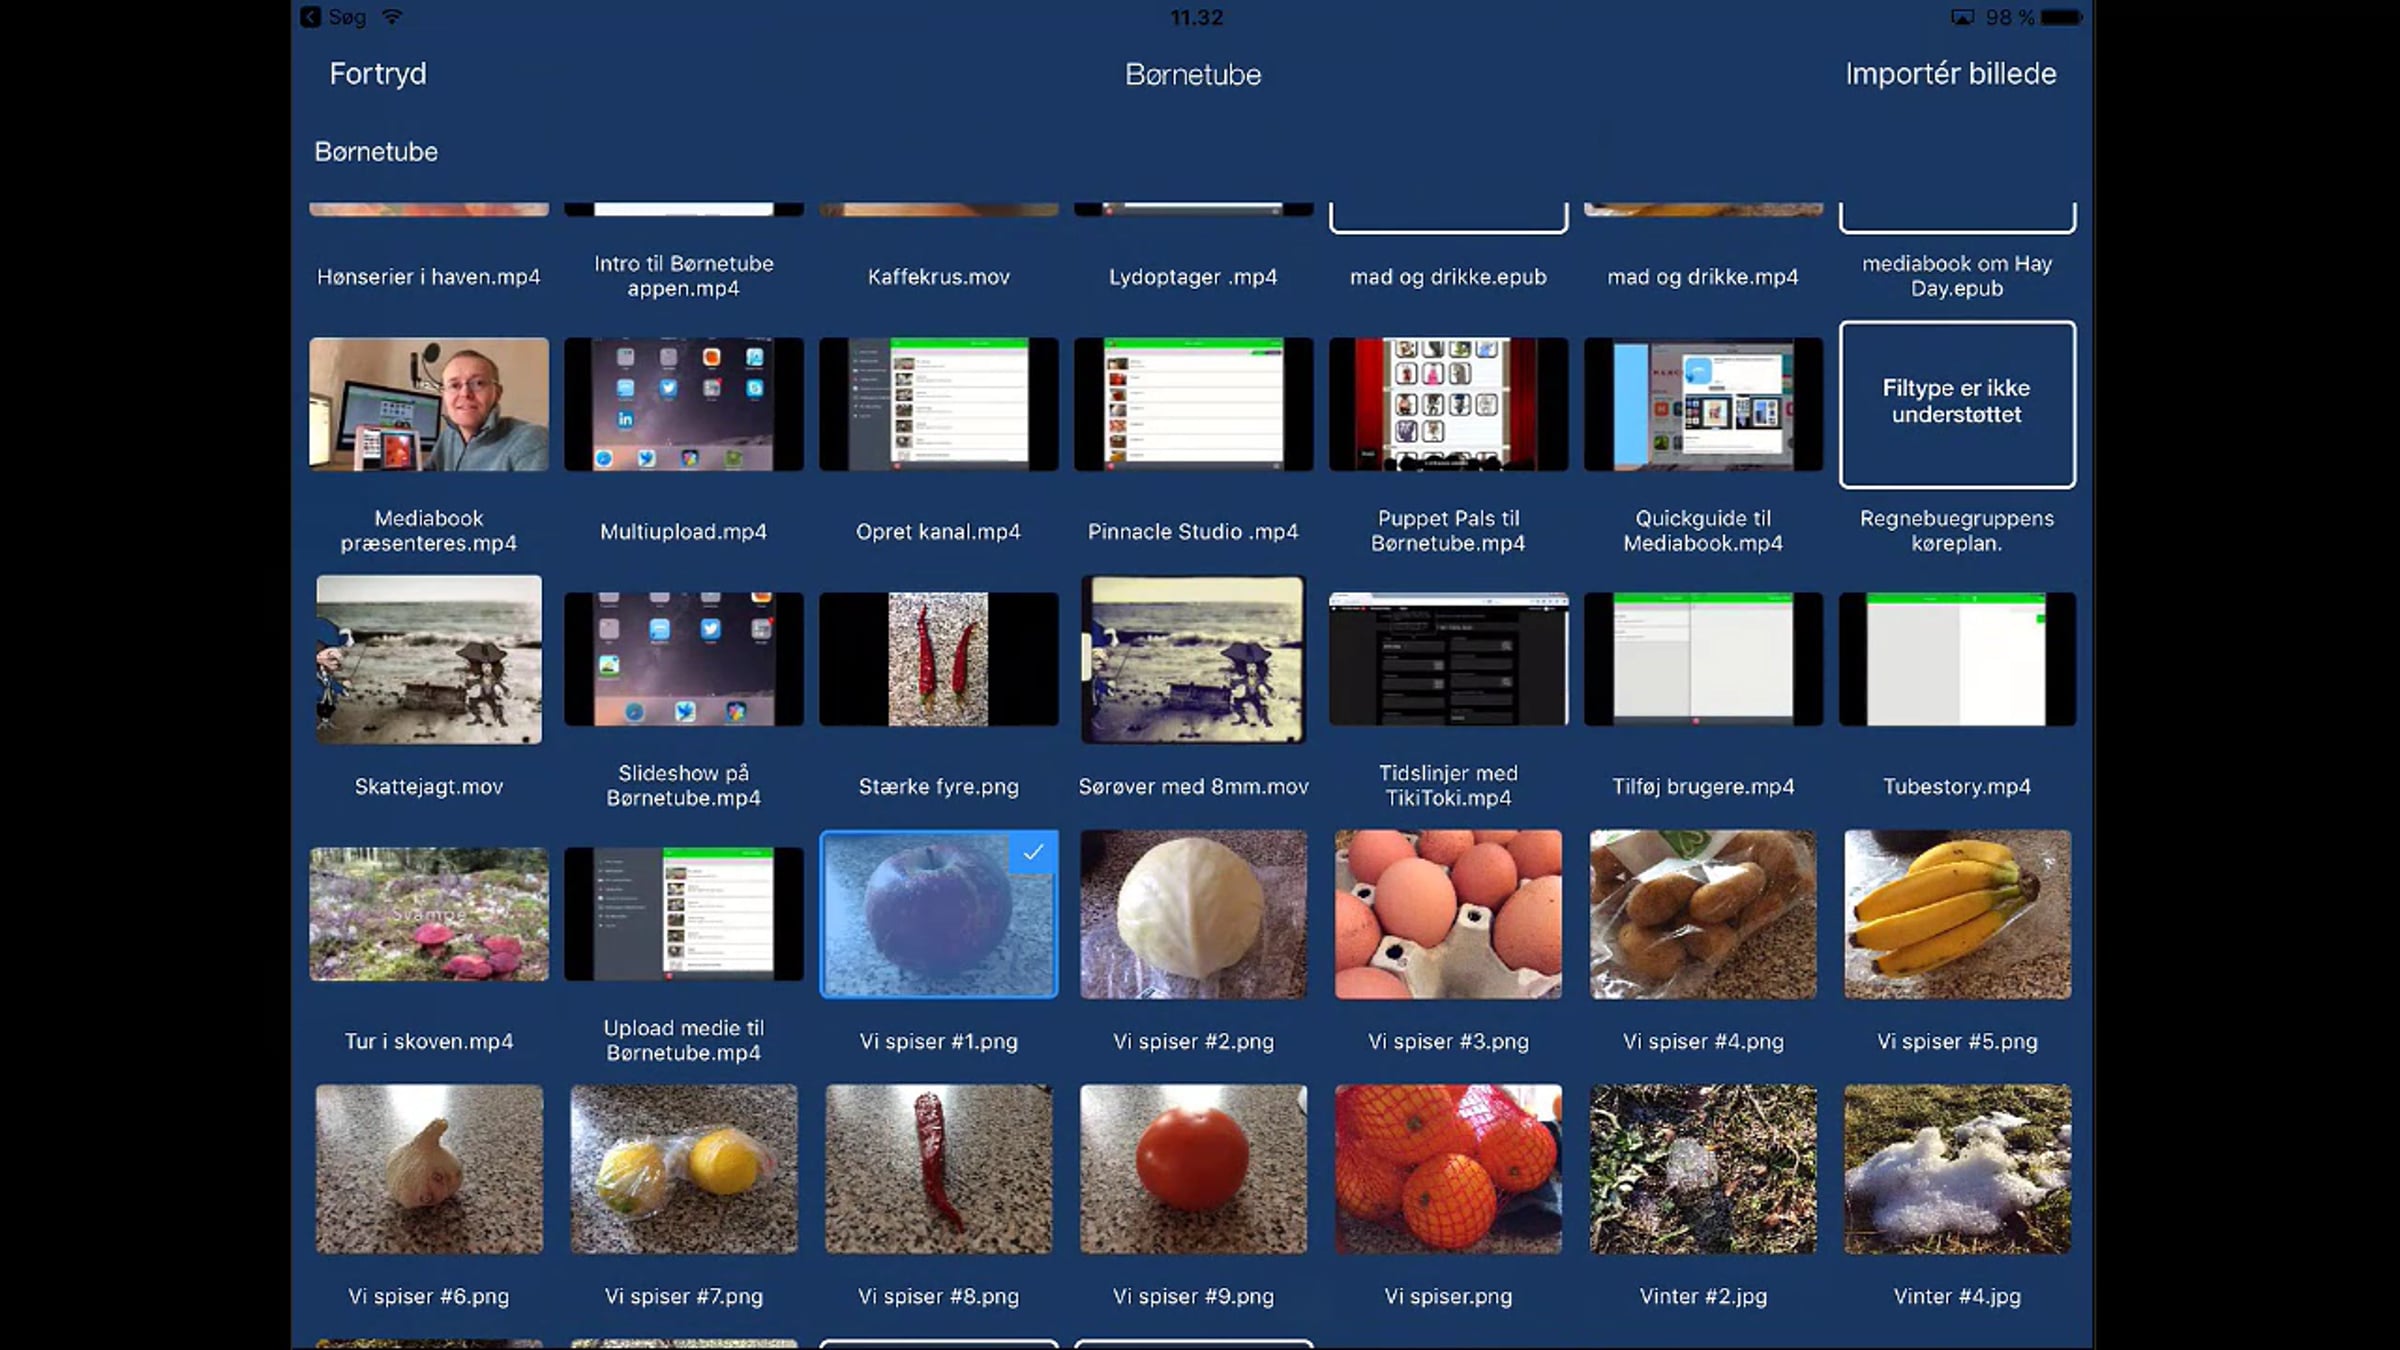Image resolution: width=2400 pixels, height=1350 pixels.
Task: Tap Intro til Børnetube appen.mp4 label
Action: 684,276
